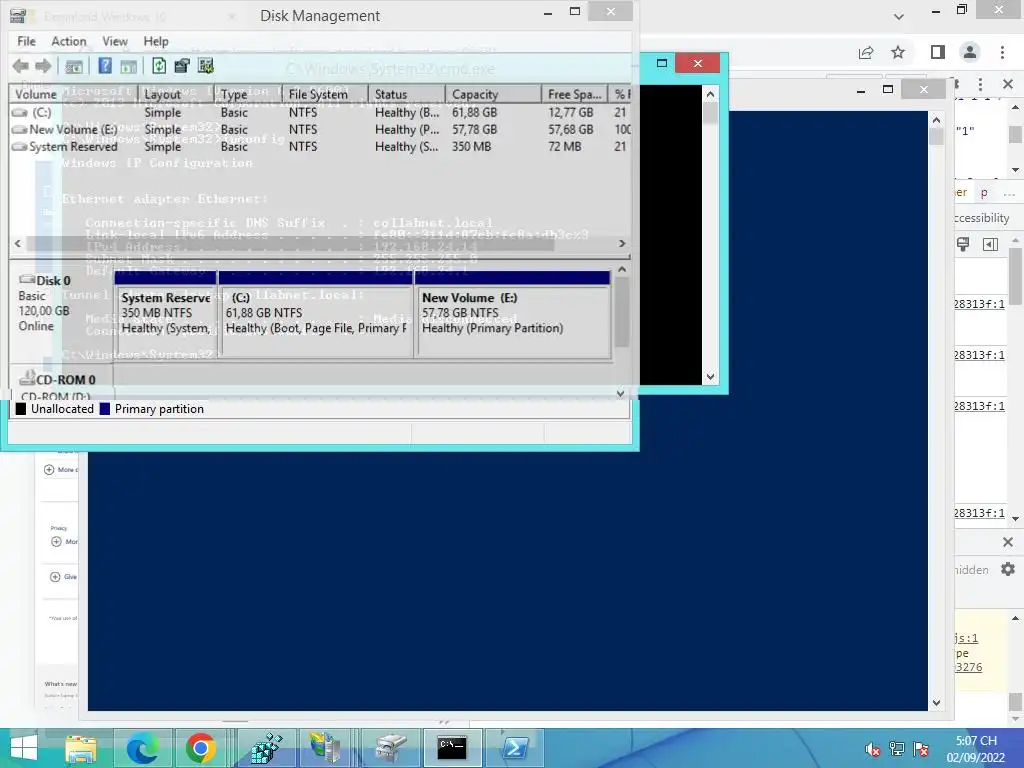
Task: Open DevTools three-dot customize menu
Action: point(980,84)
